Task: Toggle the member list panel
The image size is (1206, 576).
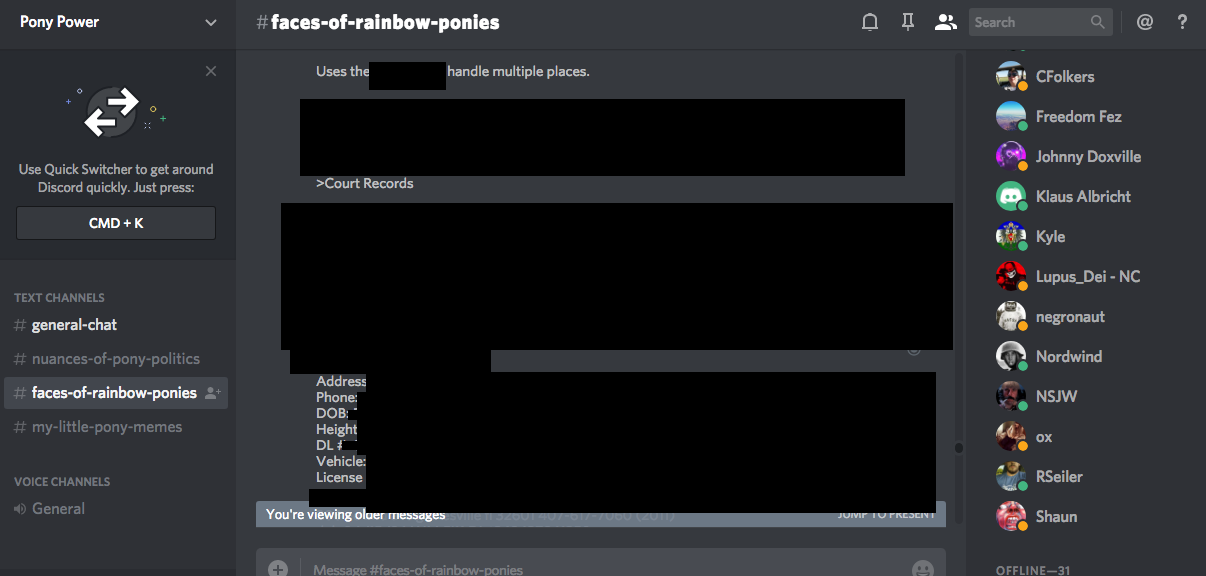Action: [x=945, y=22]
